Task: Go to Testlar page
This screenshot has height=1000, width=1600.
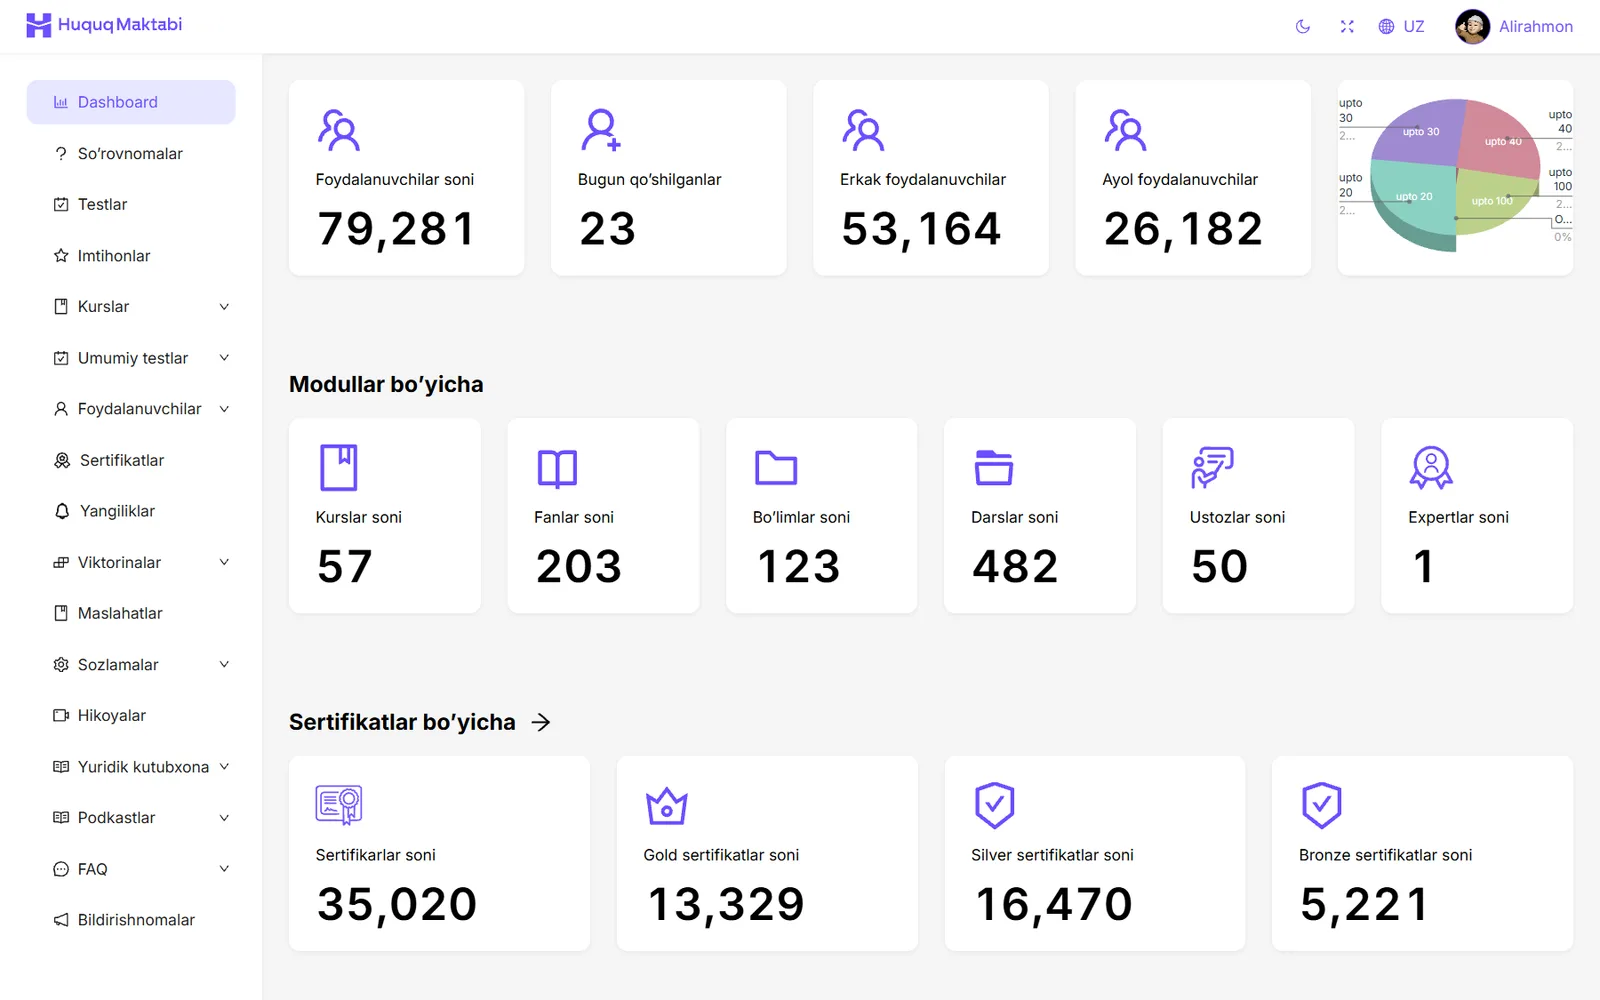Action: 131,204
